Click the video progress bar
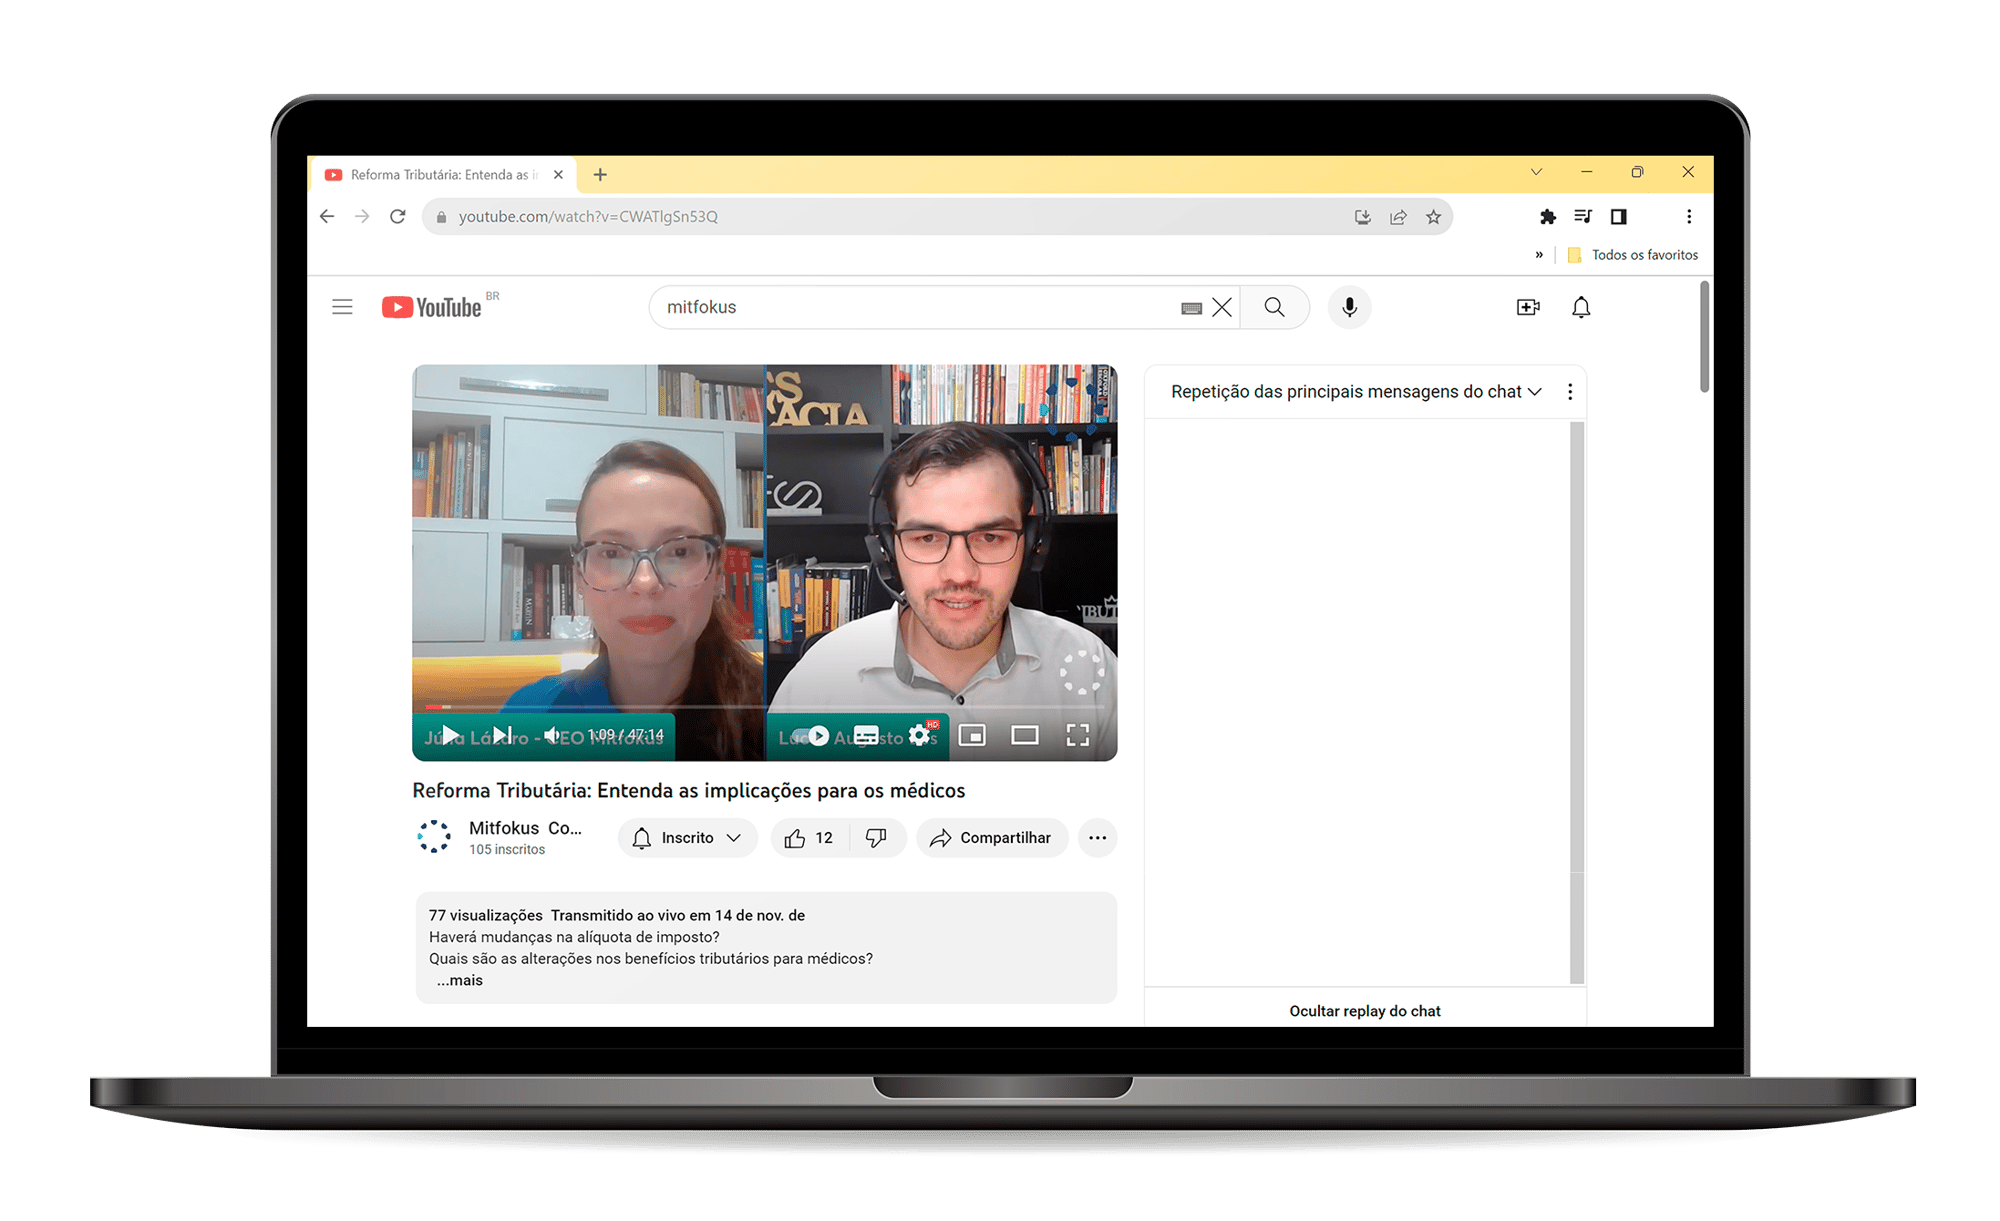This screenshot has height=1221, width=2000. (764, 707)
